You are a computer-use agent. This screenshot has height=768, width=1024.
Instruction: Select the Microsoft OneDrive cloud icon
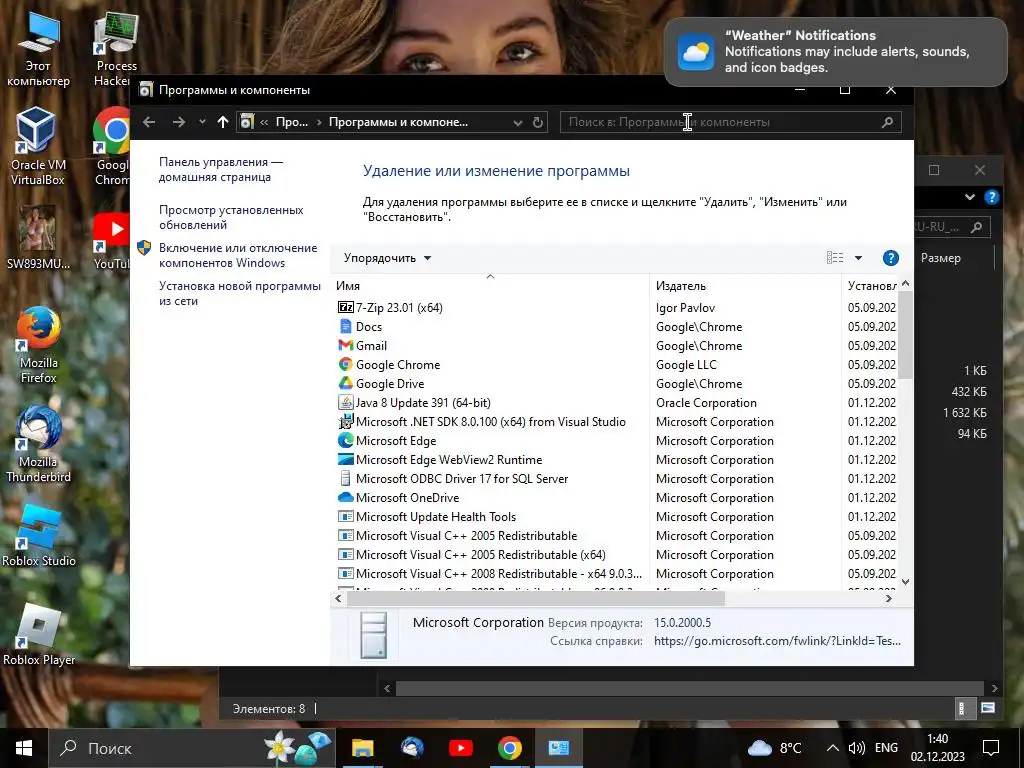click(x=345, y=497)
